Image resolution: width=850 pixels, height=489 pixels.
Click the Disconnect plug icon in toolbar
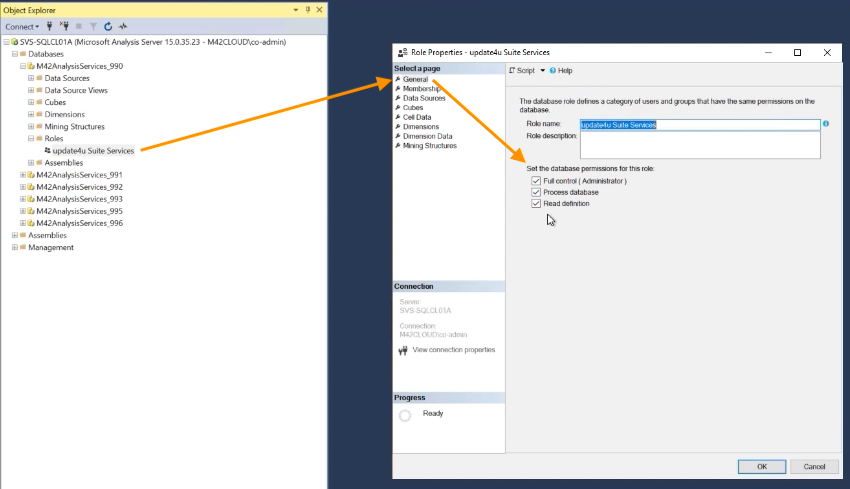64,26
